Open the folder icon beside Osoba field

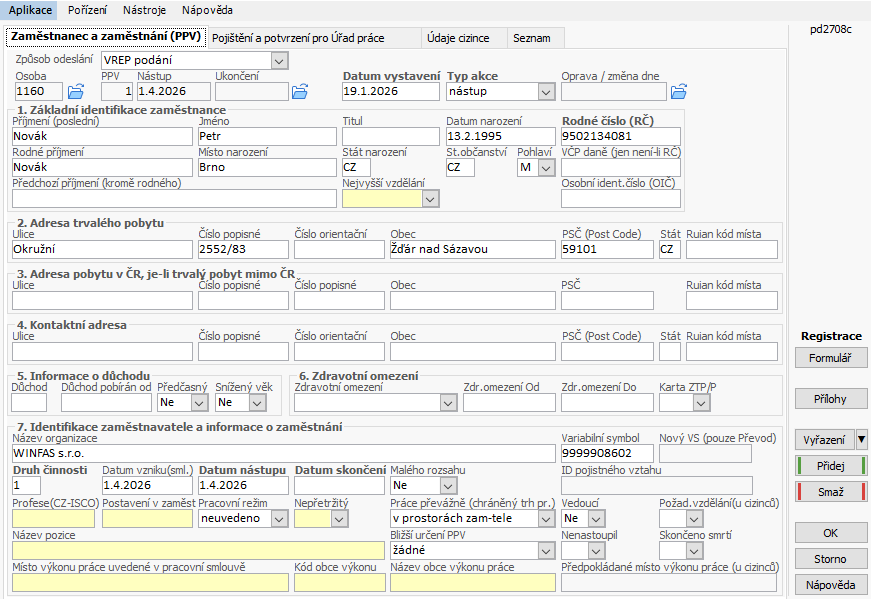click(x=76, y=92)
